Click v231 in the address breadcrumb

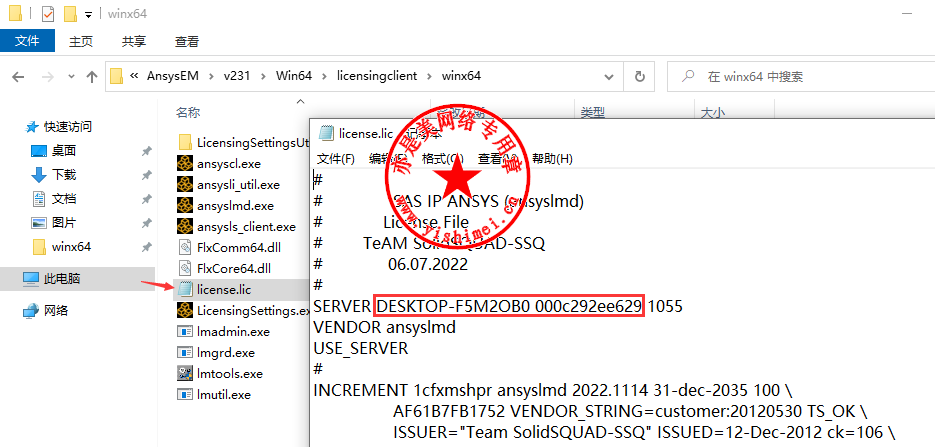[237, 76]
